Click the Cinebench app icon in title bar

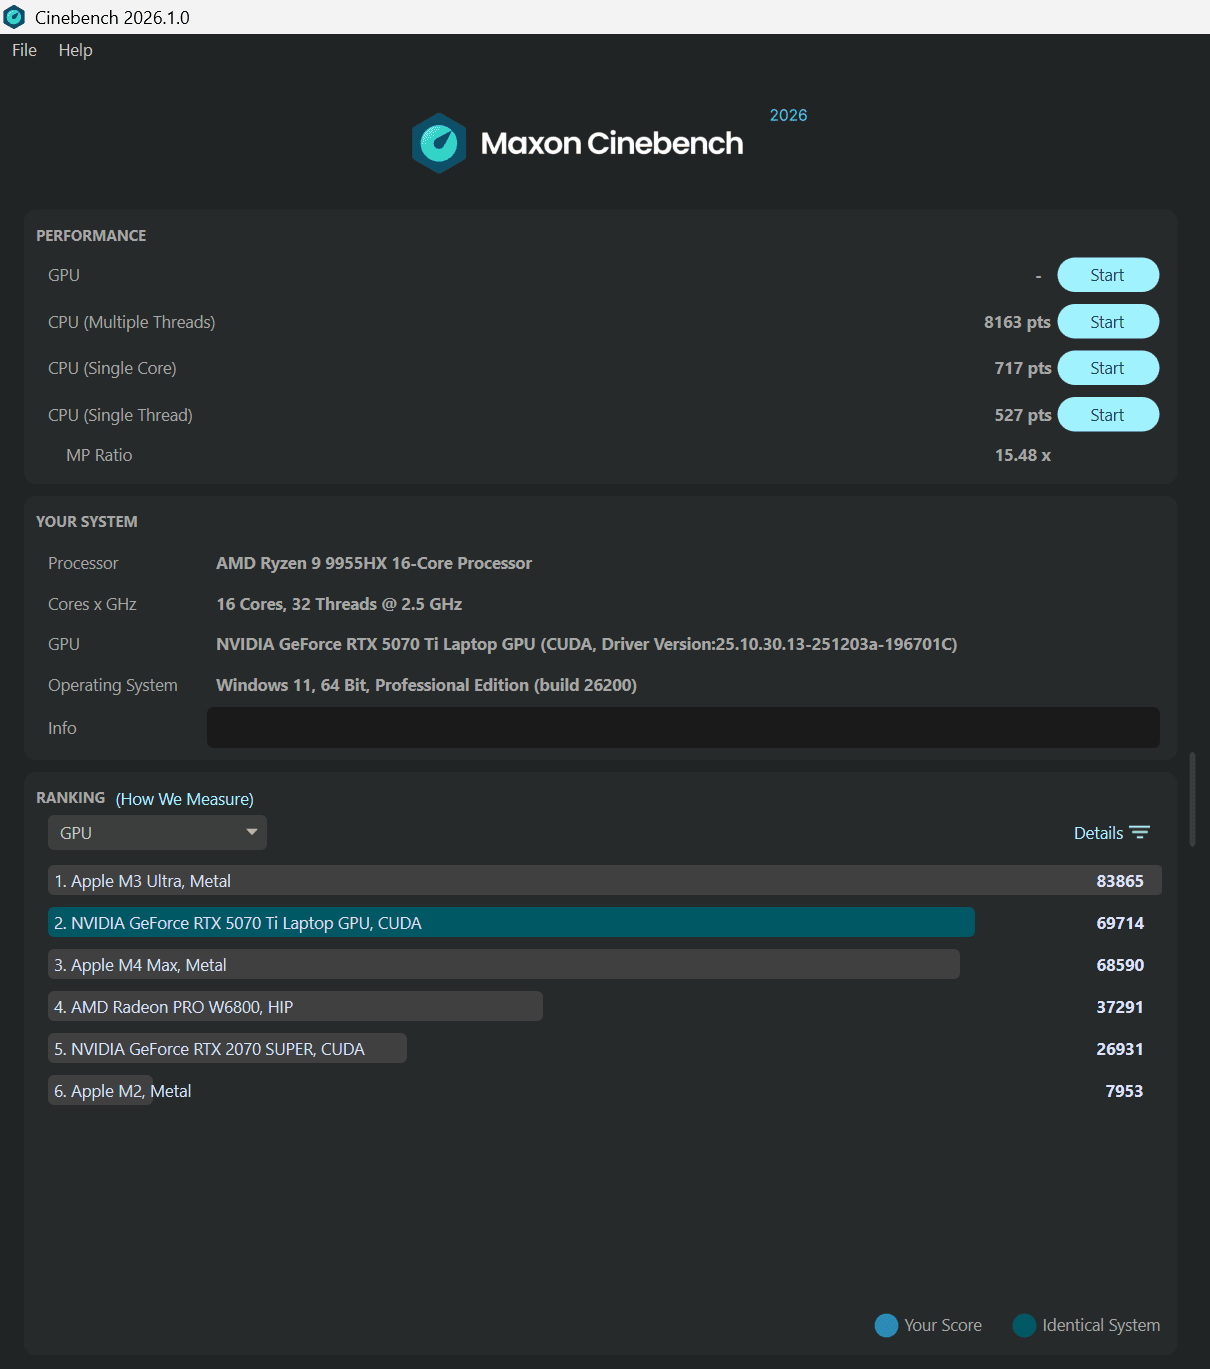tap(14, 17)
